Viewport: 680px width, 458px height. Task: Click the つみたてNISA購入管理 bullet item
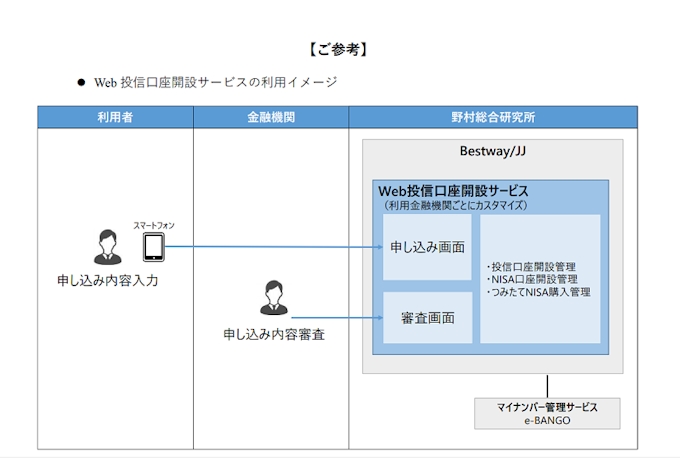(539, 293)
